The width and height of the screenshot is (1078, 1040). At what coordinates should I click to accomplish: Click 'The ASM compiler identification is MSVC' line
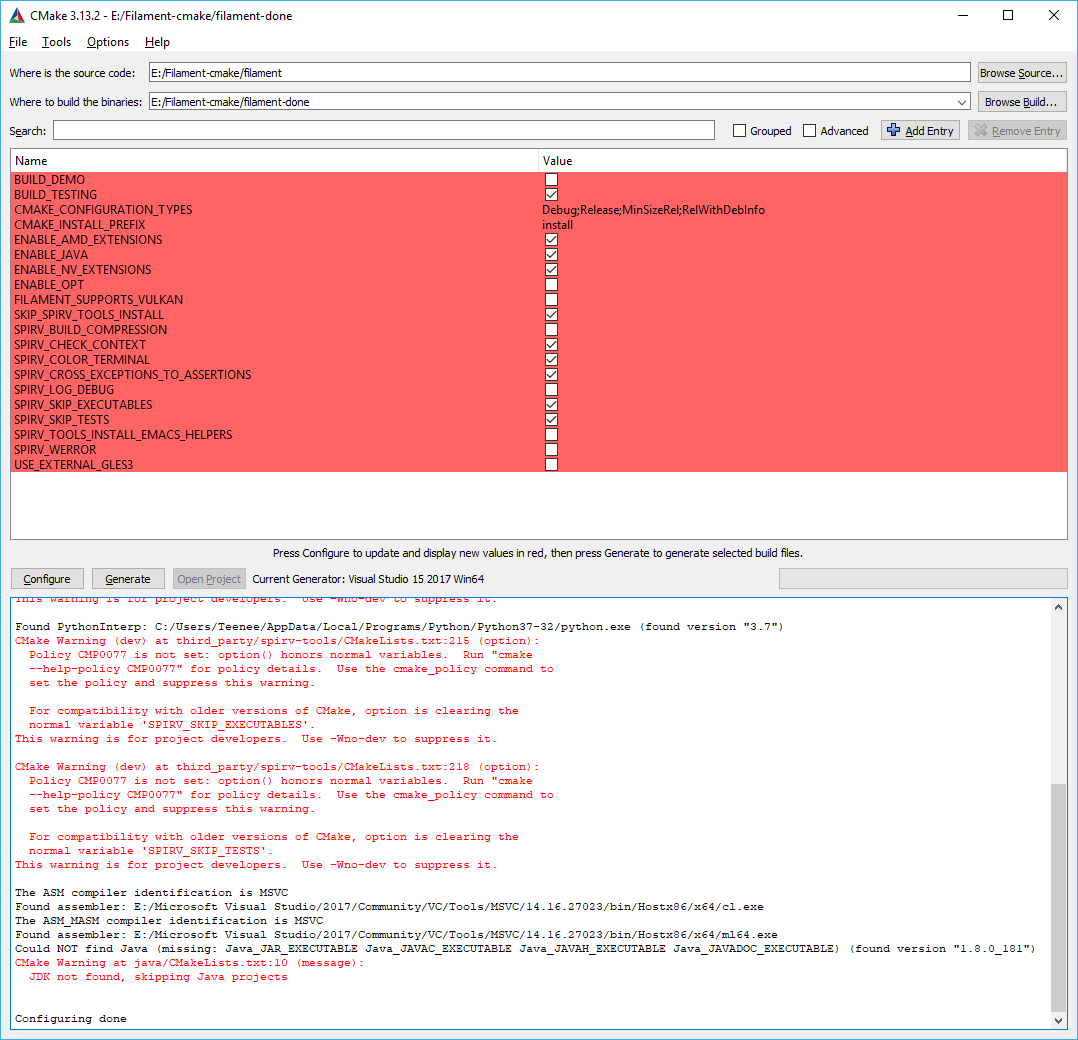[151, 893]
